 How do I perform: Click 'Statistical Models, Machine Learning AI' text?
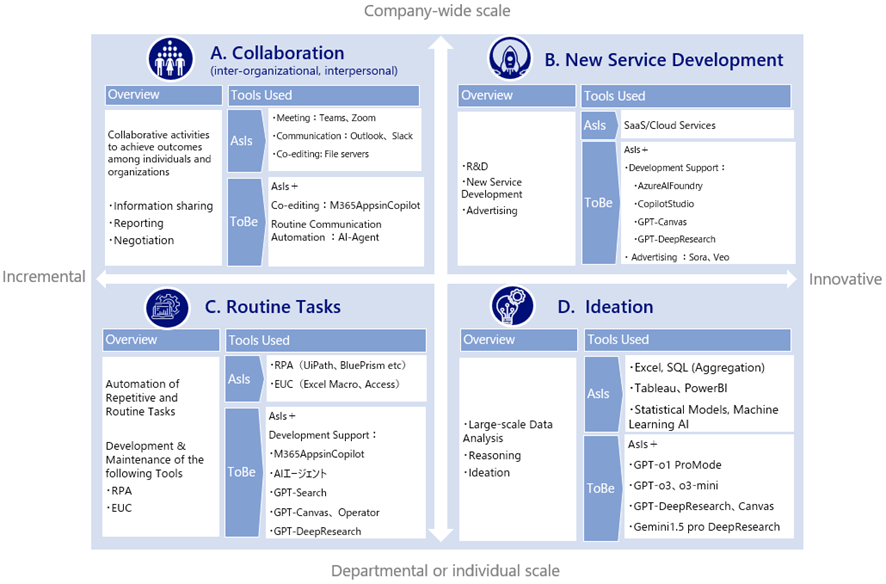(x=703, y=417)
